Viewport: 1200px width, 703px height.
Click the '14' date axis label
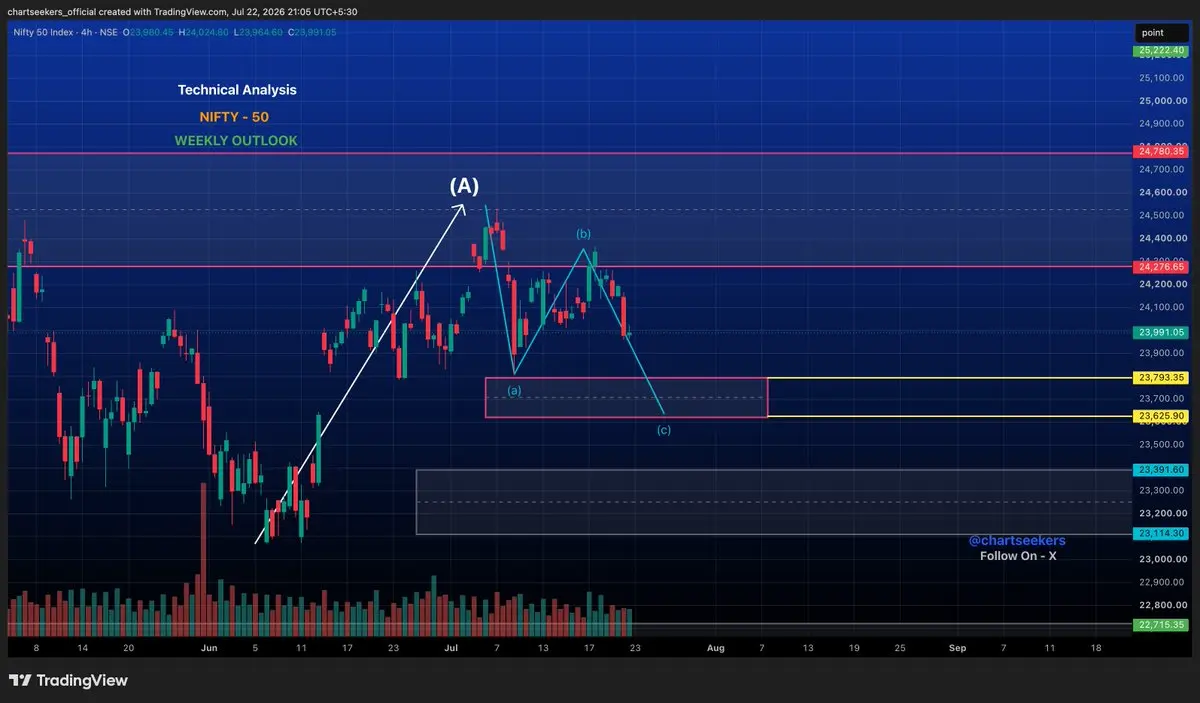tap(82, 649)
